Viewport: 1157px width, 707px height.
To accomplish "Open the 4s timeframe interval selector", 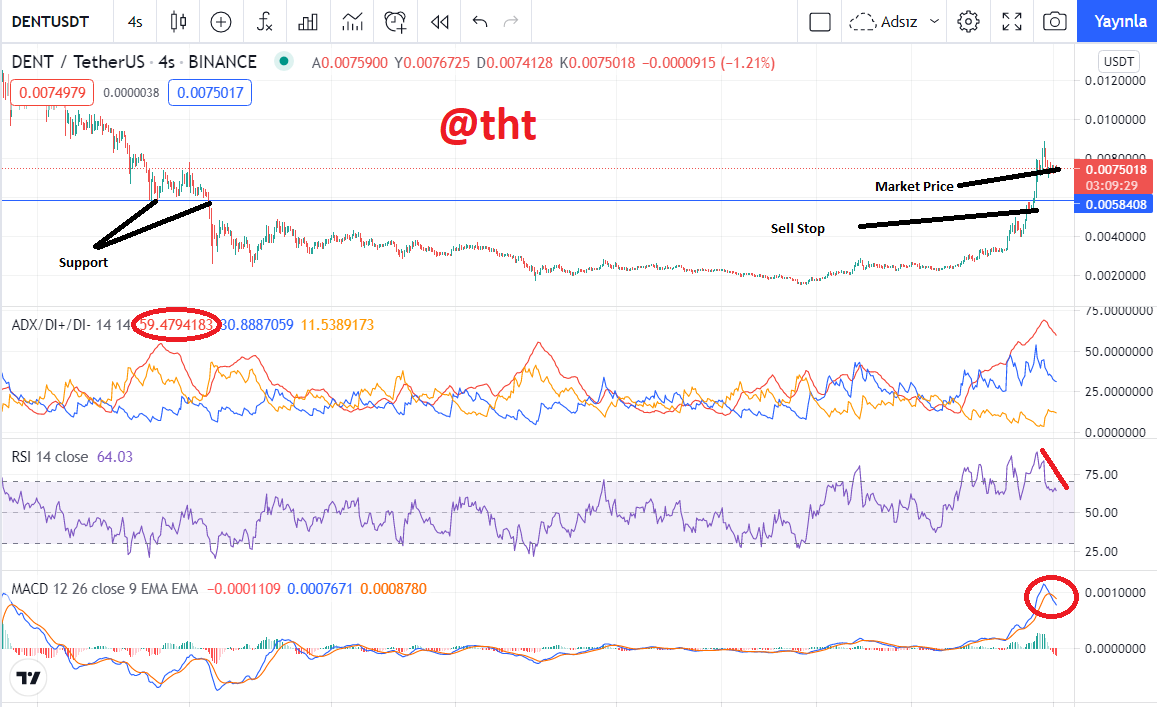I will (135, 22).
